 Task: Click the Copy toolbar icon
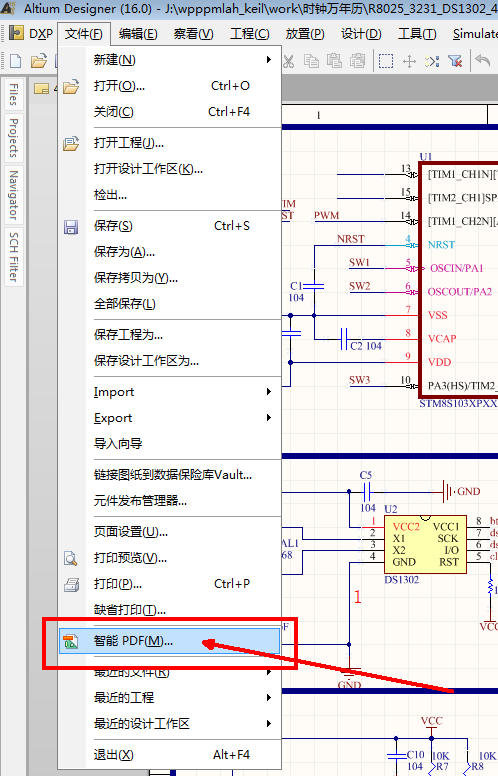pyautogui.click(x=311, y=61)
